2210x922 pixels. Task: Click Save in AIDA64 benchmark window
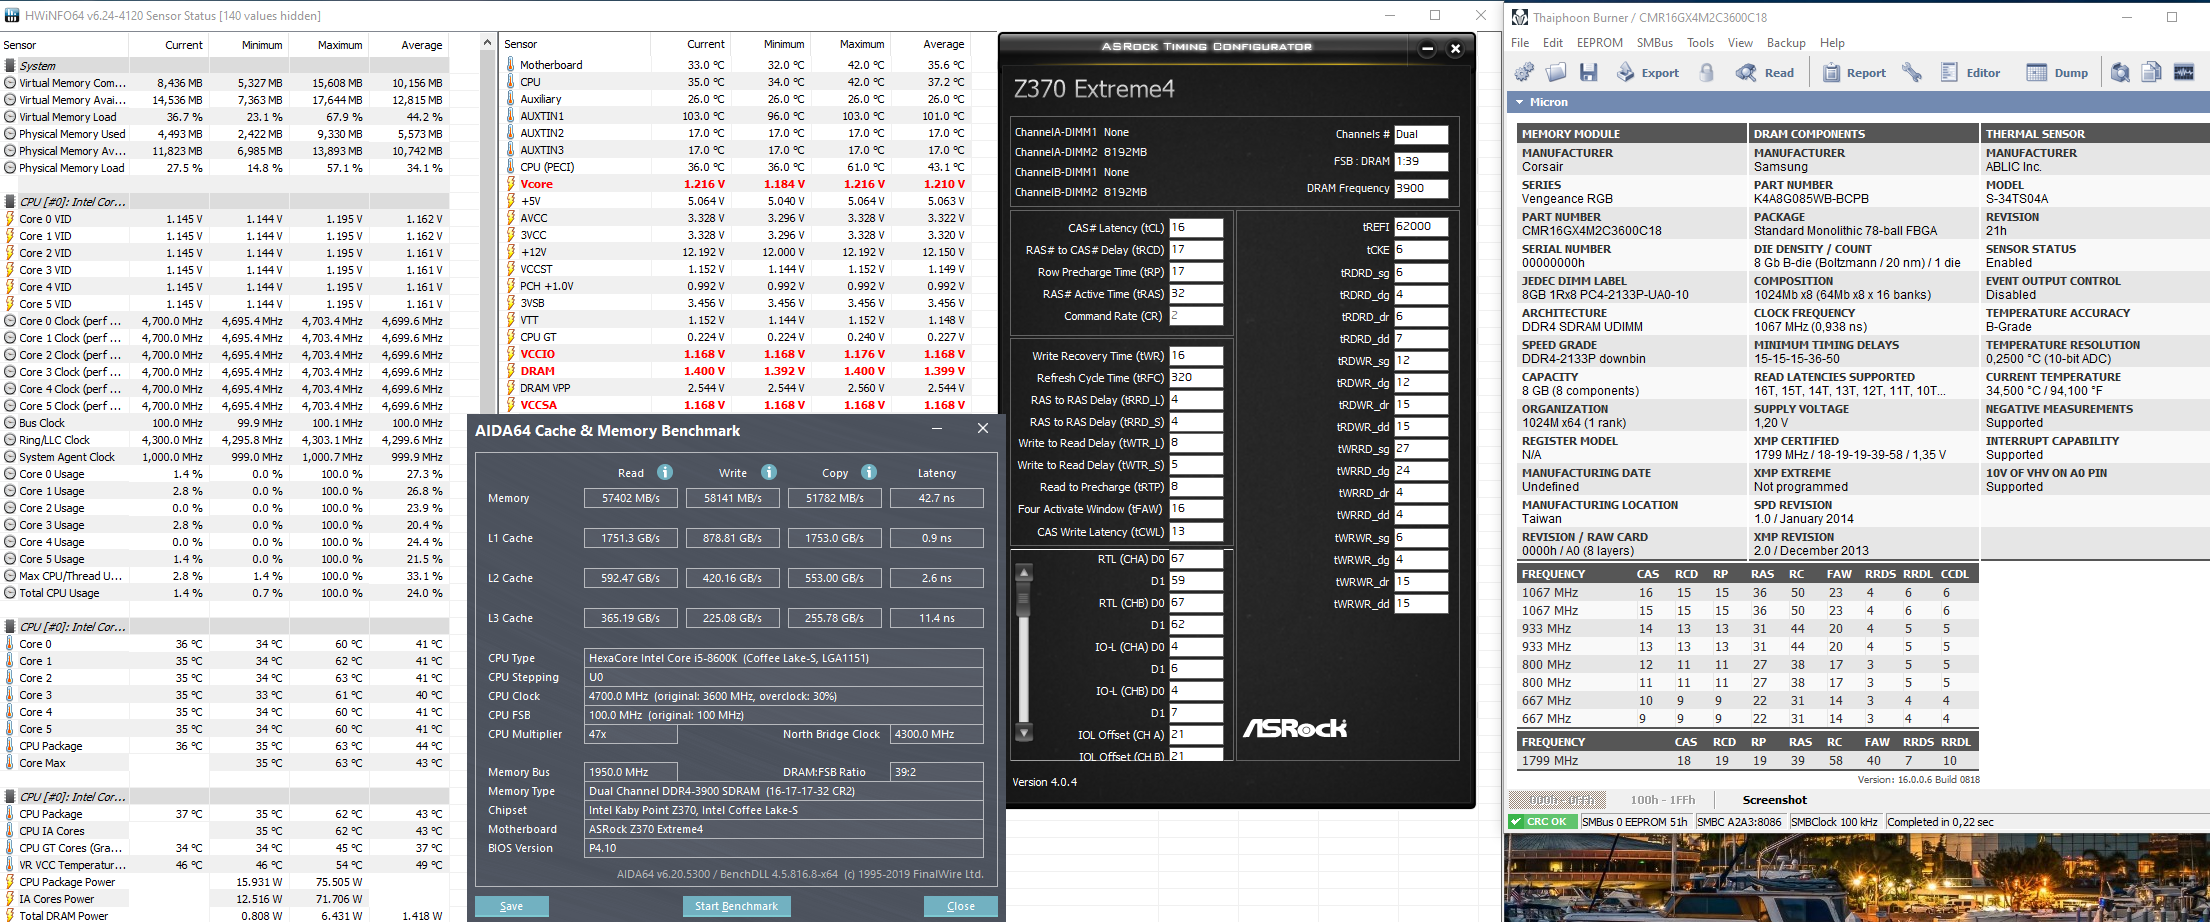511,906
